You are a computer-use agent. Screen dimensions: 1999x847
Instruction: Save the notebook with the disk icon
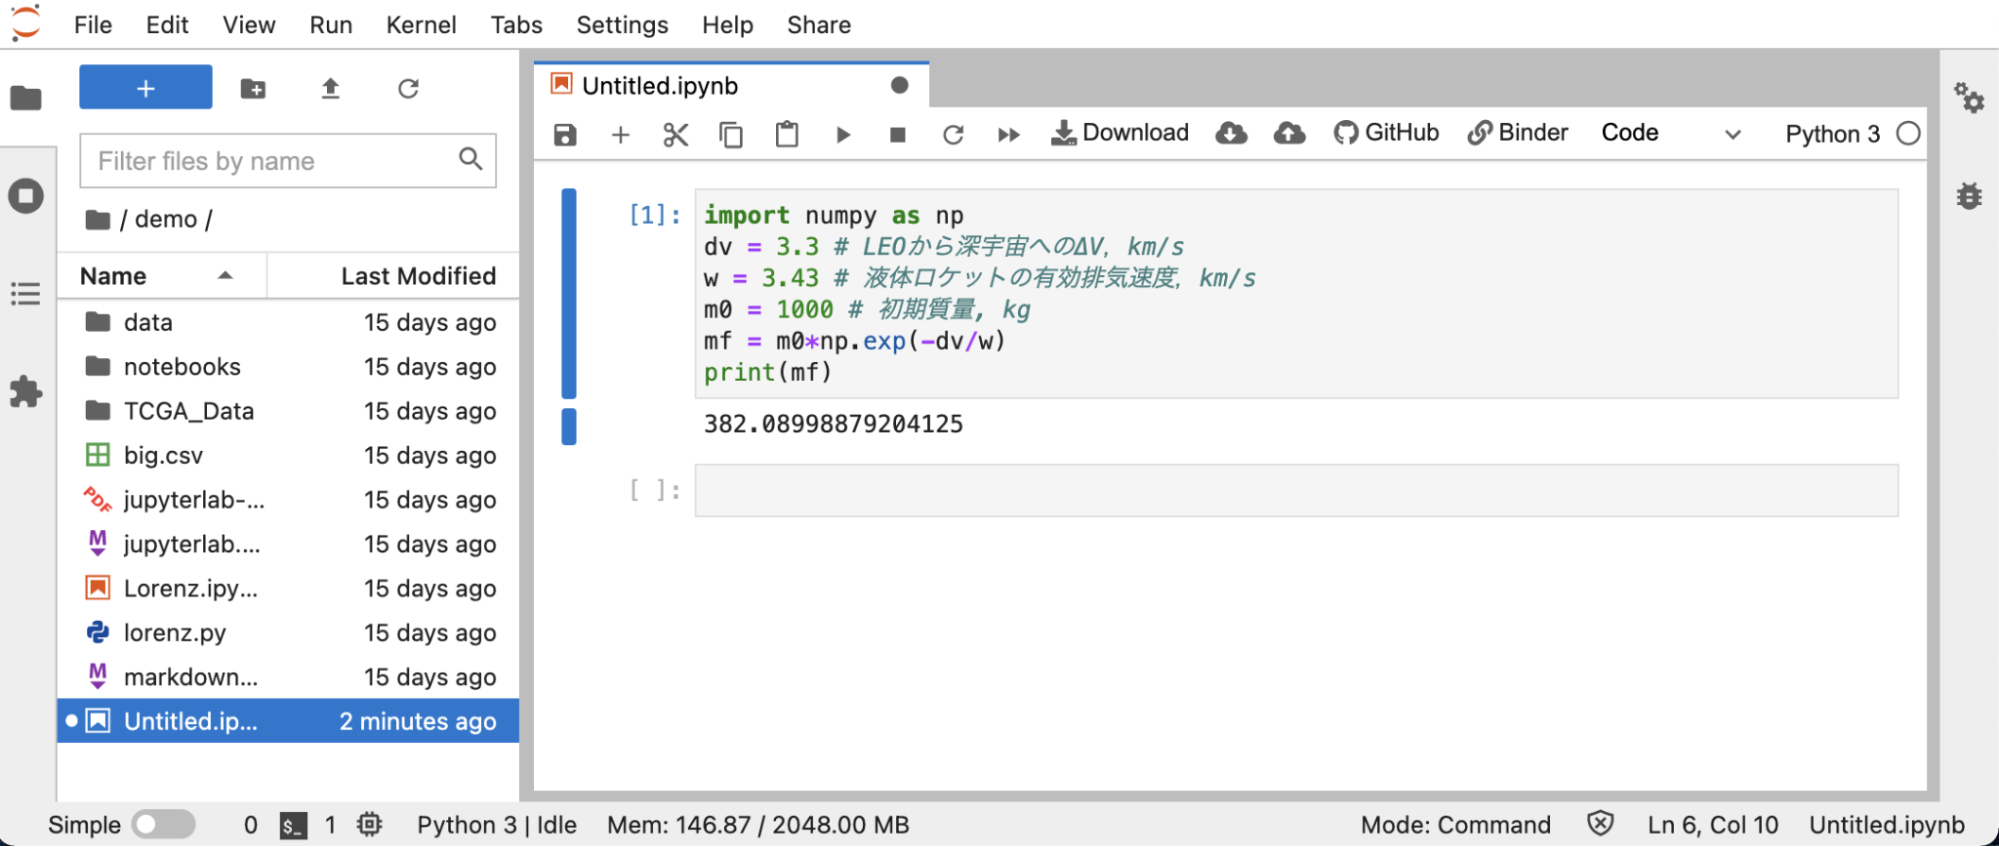point(565,134)
